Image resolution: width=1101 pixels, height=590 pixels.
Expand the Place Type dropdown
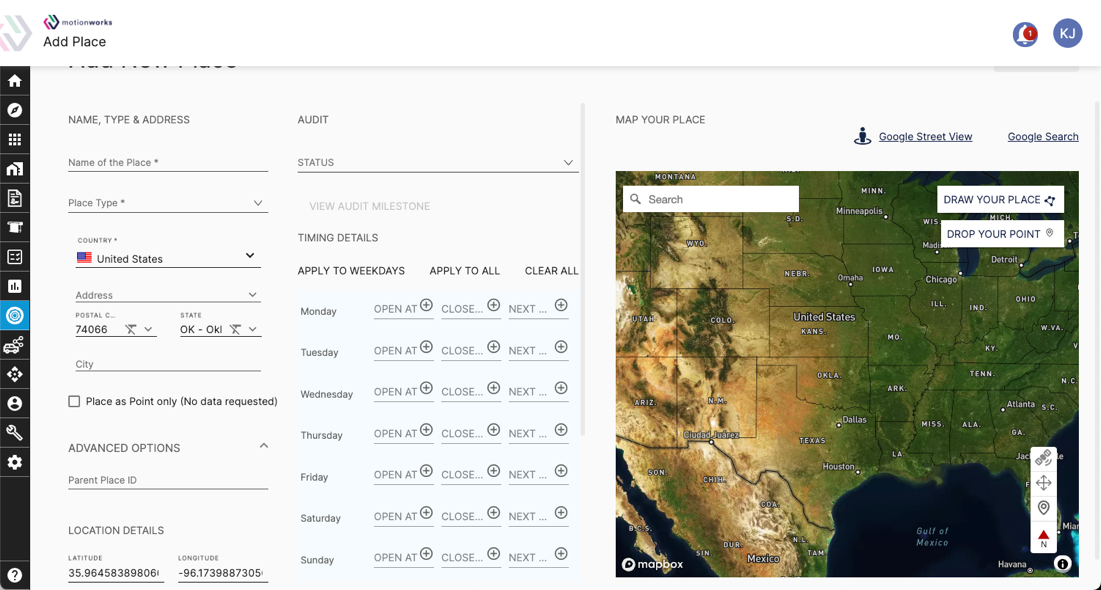click(258, 203)
